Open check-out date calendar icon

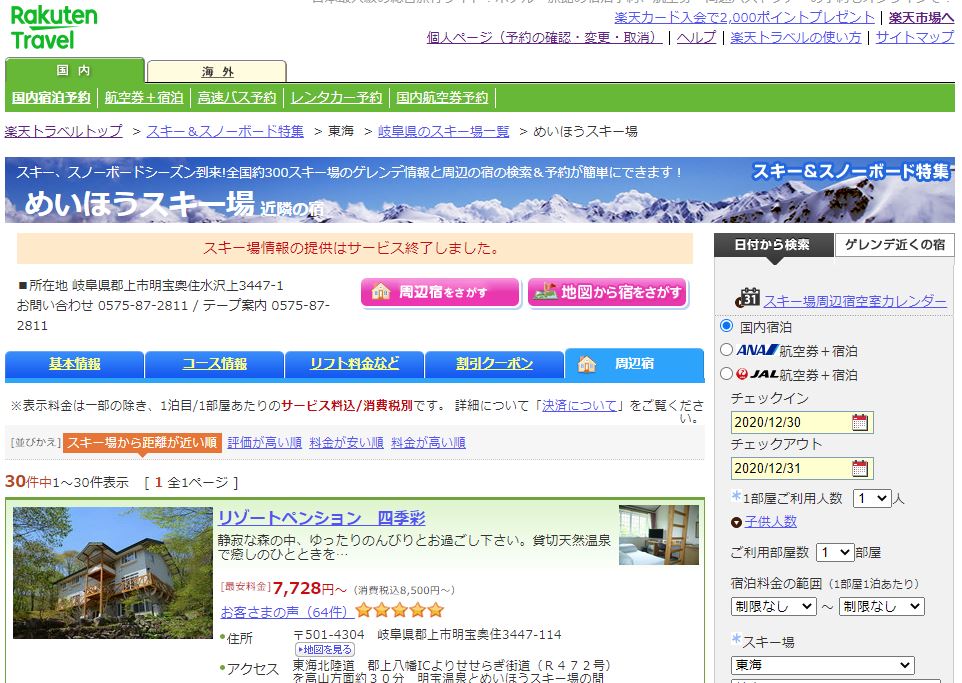[x=860, y=468]
